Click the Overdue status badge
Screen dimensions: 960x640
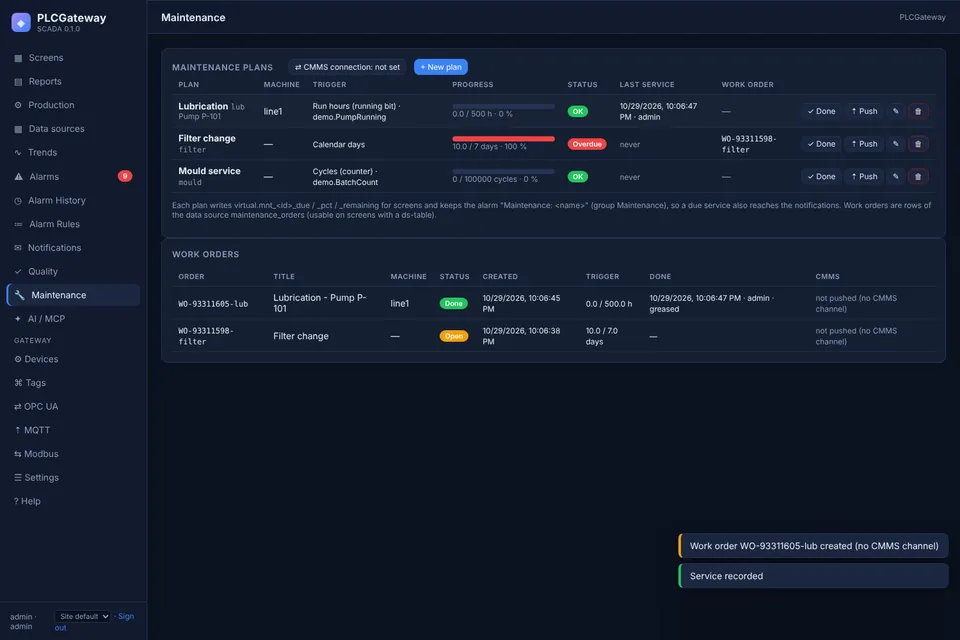click(587, 144)
